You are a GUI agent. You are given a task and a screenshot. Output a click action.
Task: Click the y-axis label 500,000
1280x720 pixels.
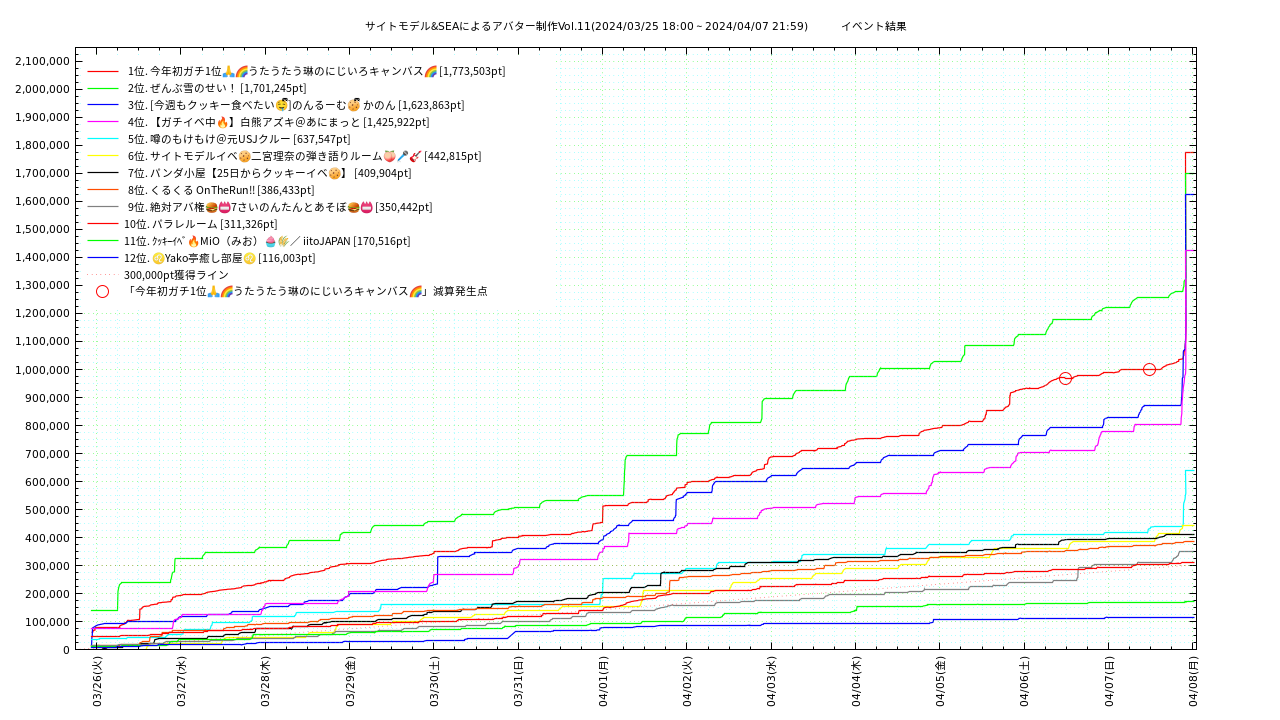tap(49, 510)
